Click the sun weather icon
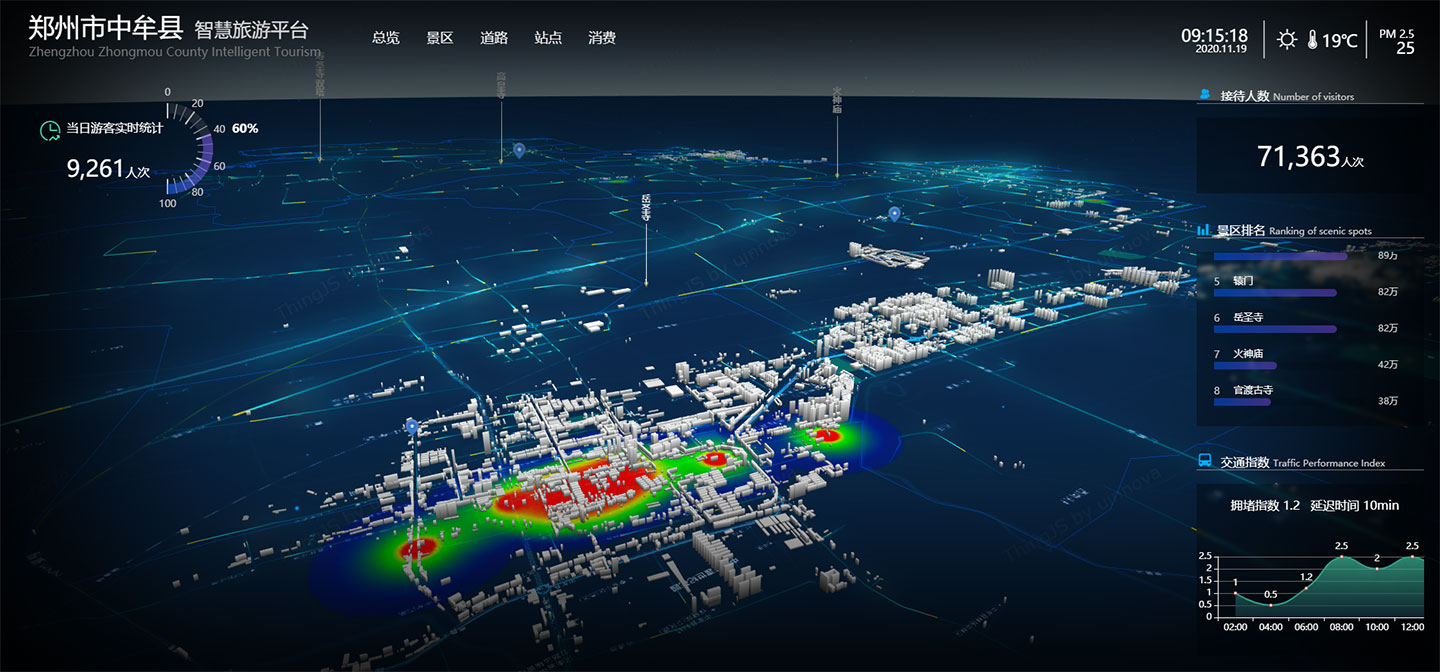Screen dimensions: 1440x672 click(1287, 40)
